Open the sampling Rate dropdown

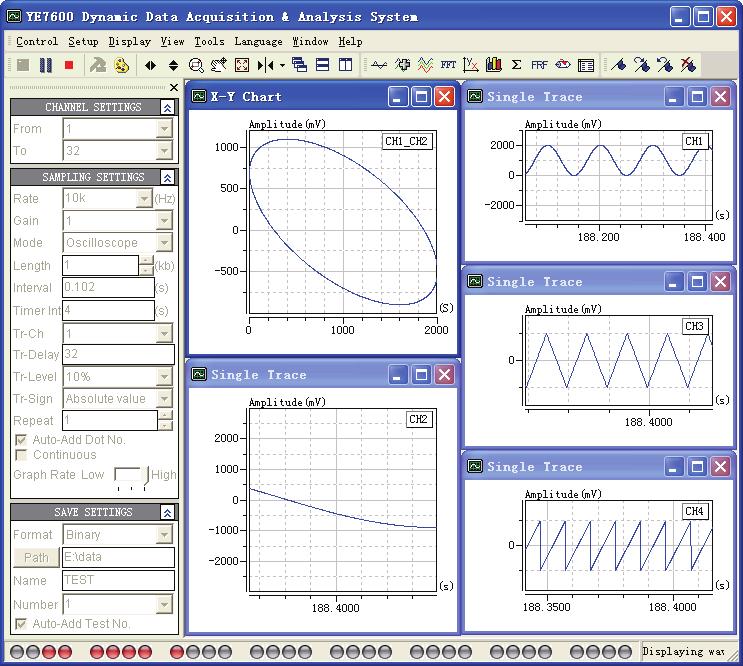pos(144,198)
